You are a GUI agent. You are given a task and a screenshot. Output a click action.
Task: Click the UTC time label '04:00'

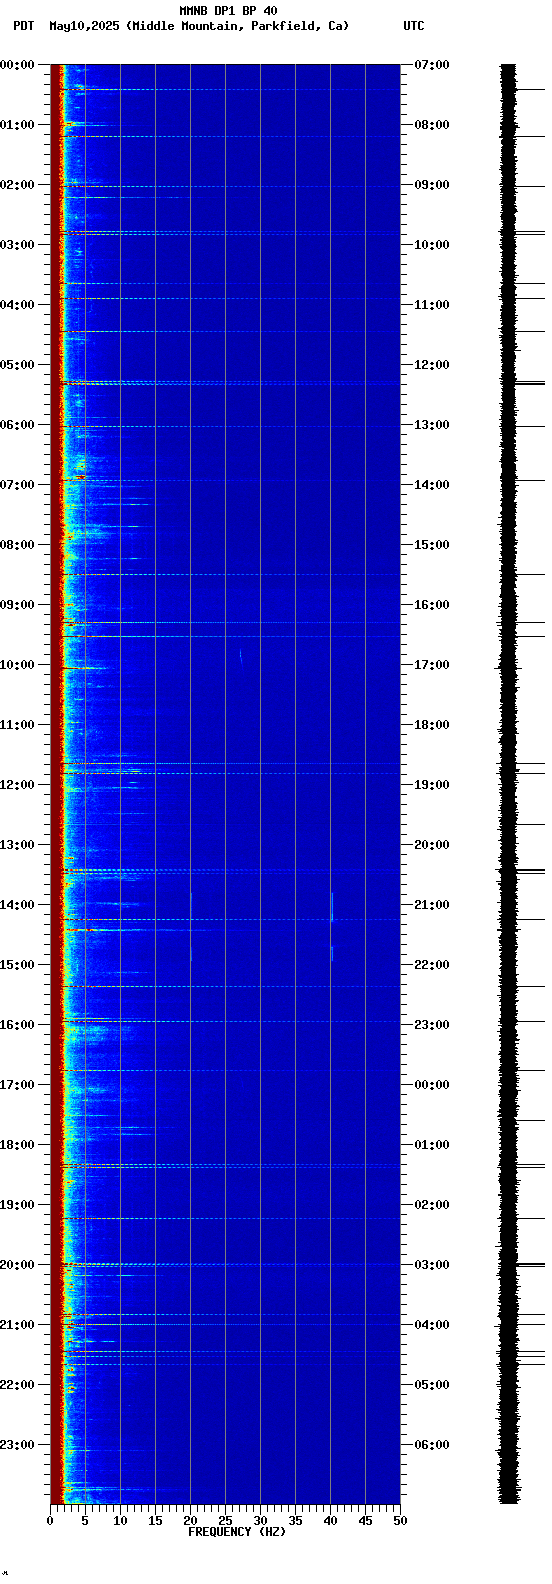click(432, 1325)
